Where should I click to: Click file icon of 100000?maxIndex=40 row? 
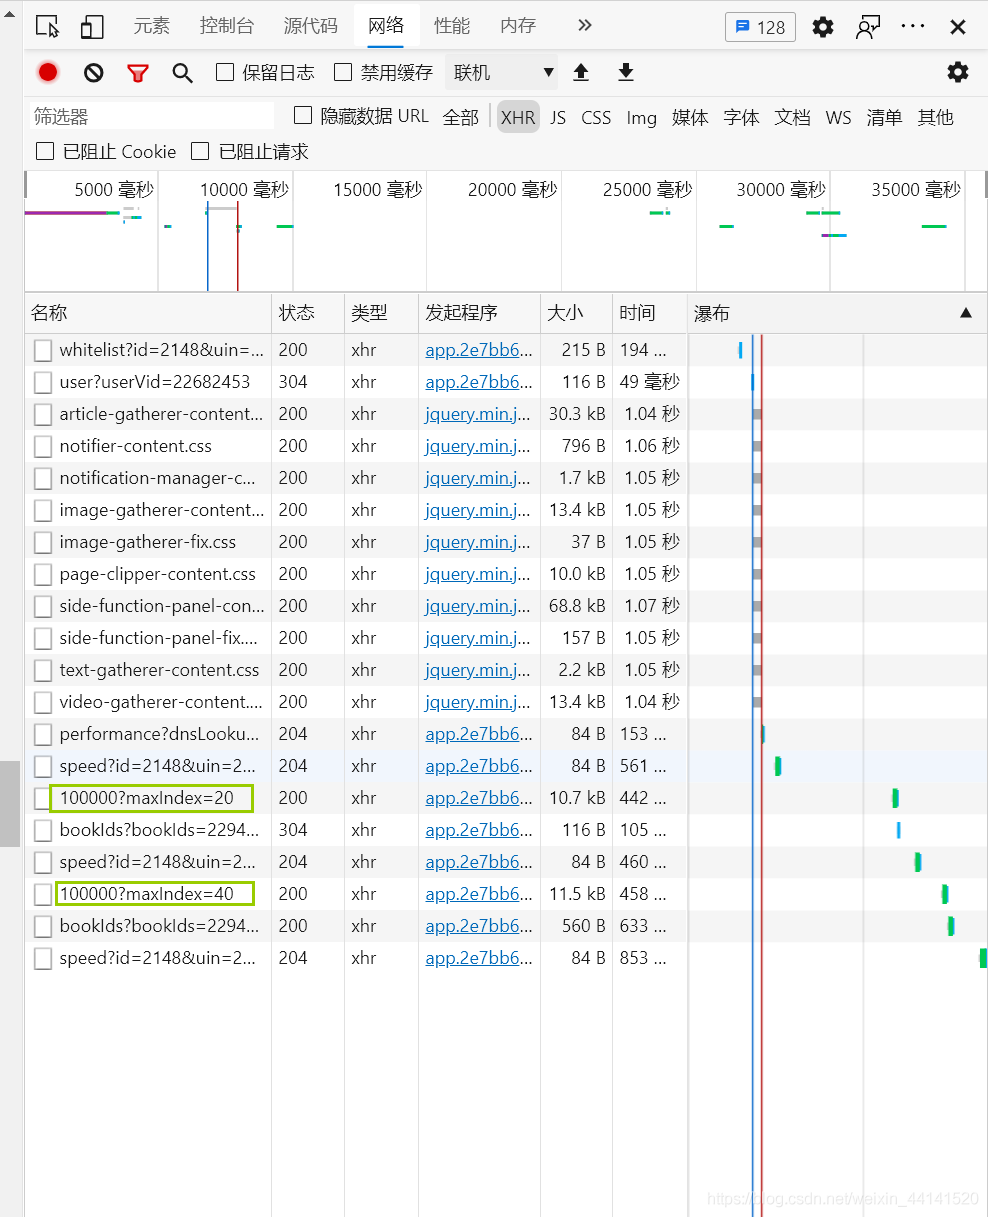point(43,894)
